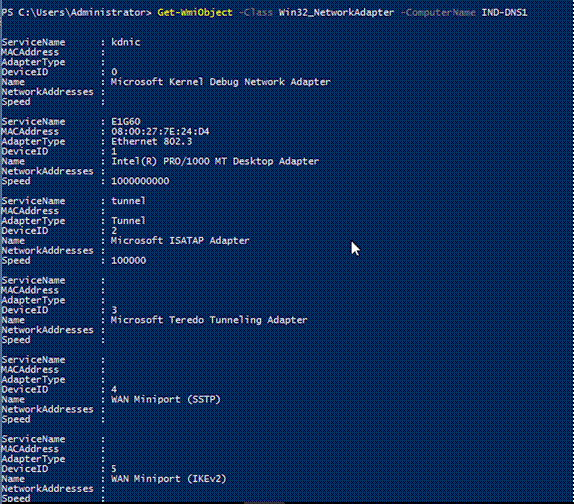This screenshot has width=574, height=504.
Task: Click Intel(R) PRO/1000 MT Desktop Adapter name
Action: [x=215, y=161]
